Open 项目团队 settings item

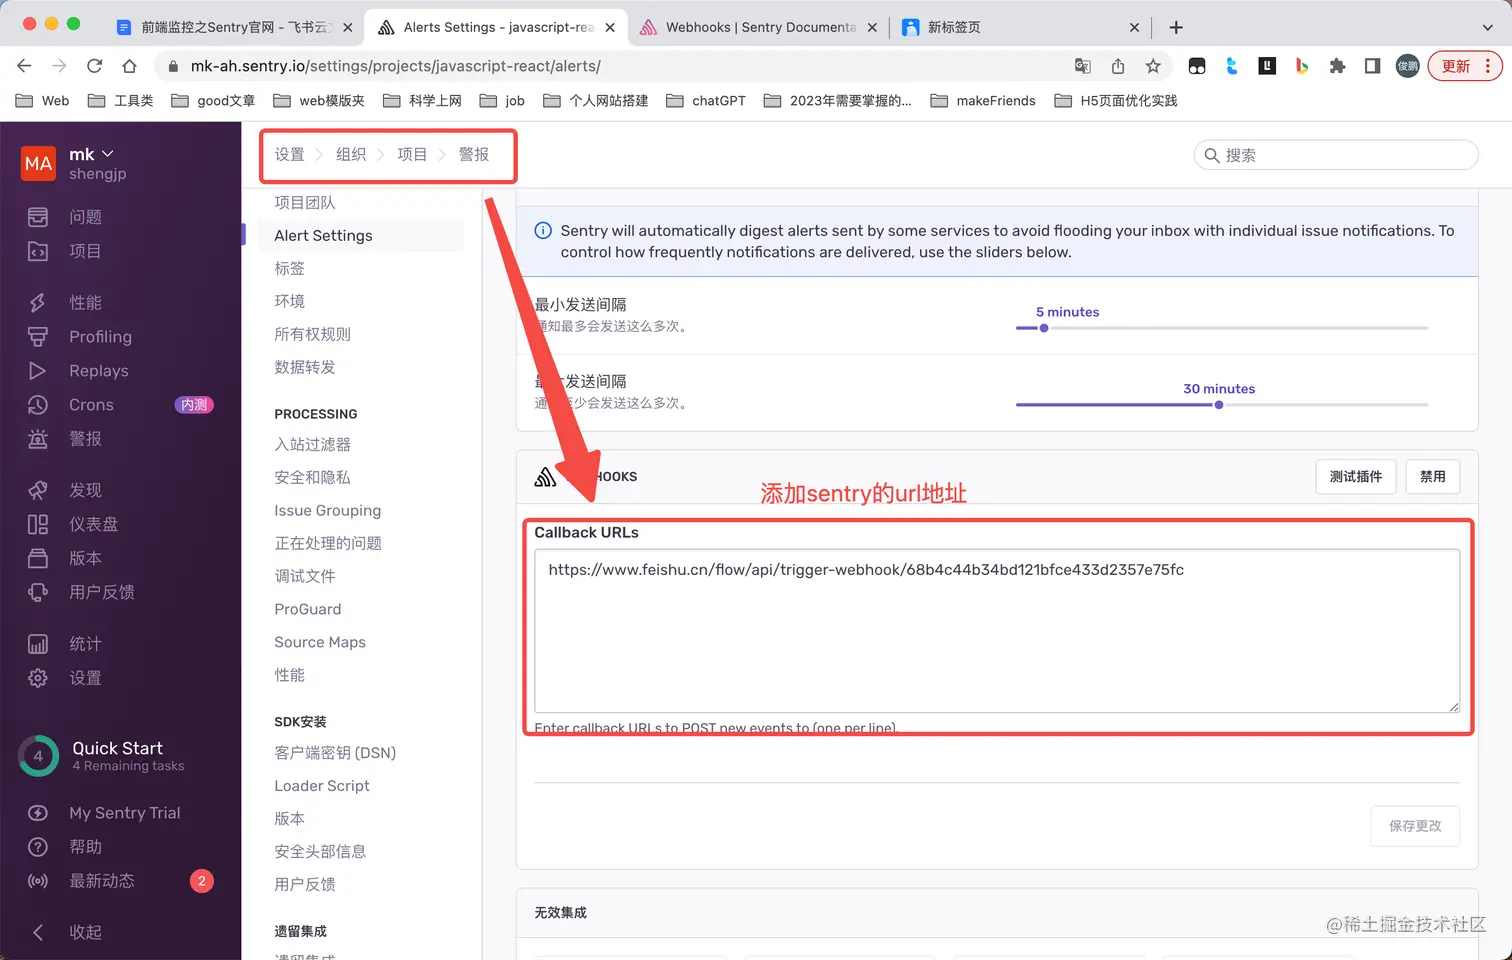305,202
